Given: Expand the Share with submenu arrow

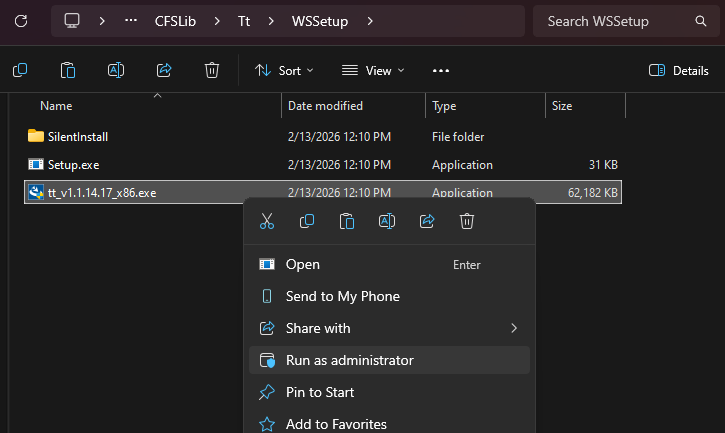Looking at the screenshot, I should [x=514, y=328].
